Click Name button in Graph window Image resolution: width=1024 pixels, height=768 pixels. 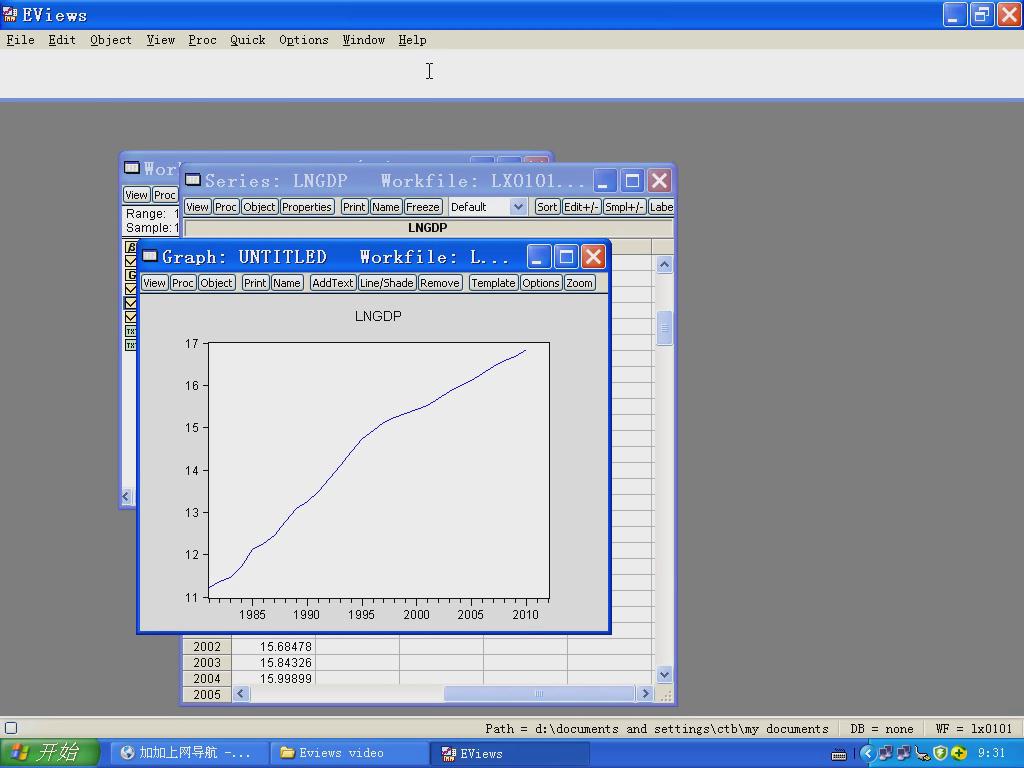coord(287,283)
